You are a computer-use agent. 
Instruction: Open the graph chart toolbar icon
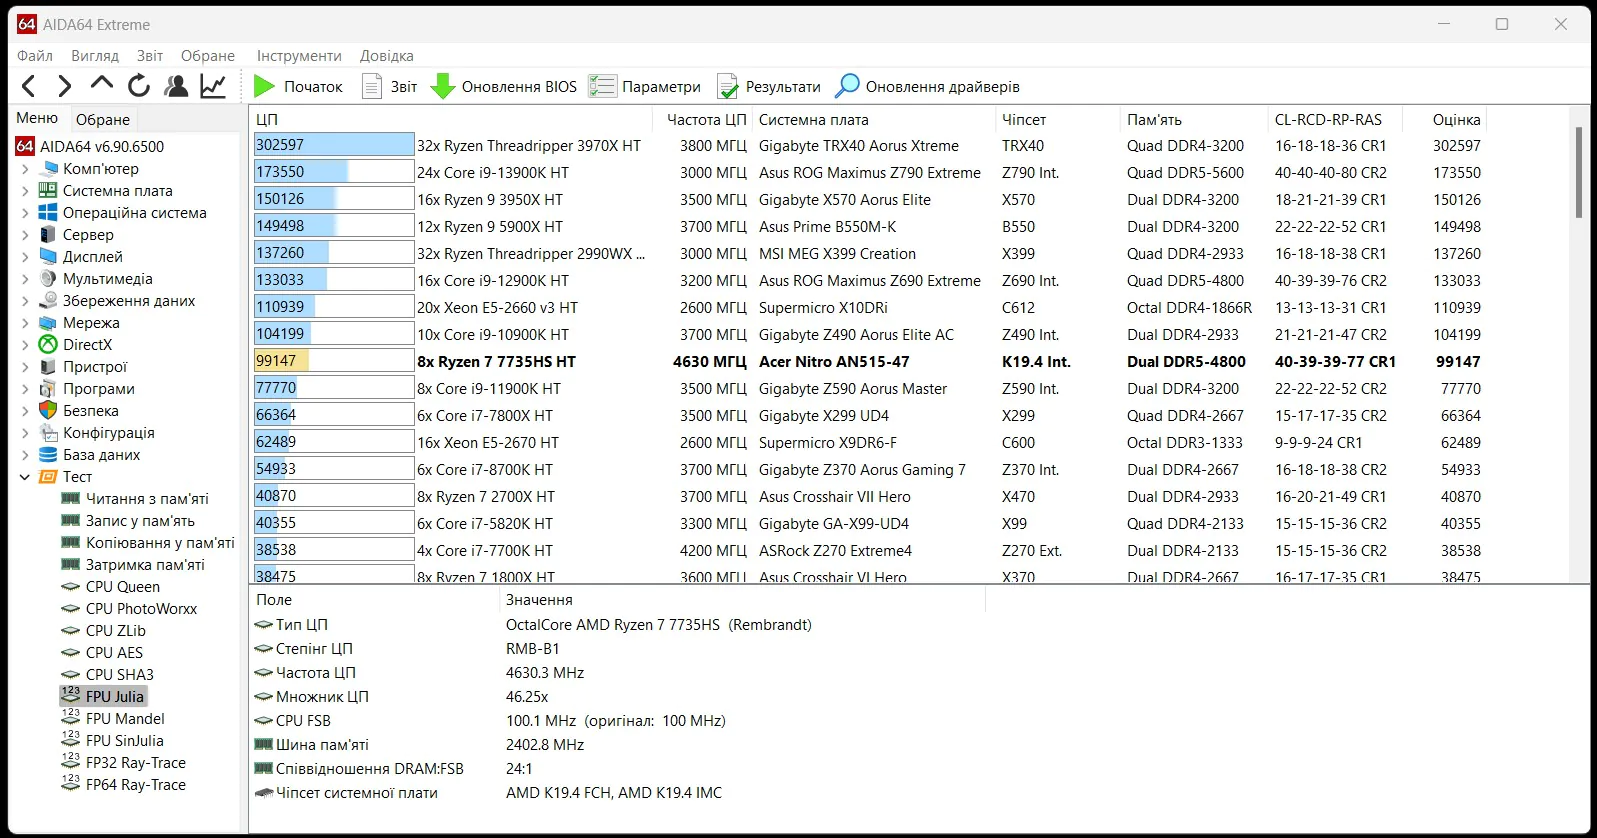(213, 86)
